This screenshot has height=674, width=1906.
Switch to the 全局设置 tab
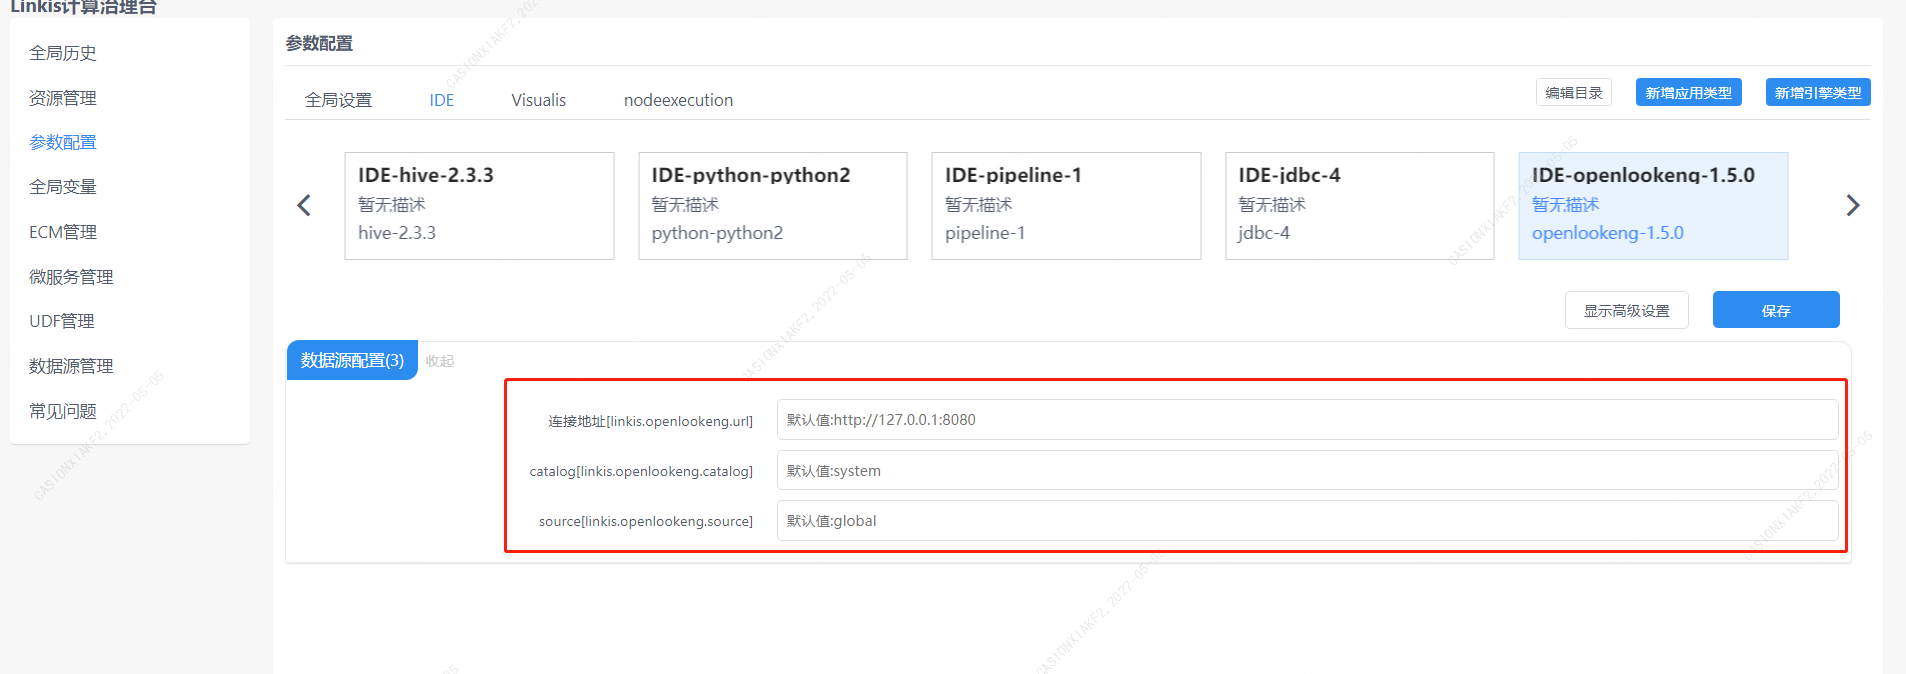(x=338, y=100)
